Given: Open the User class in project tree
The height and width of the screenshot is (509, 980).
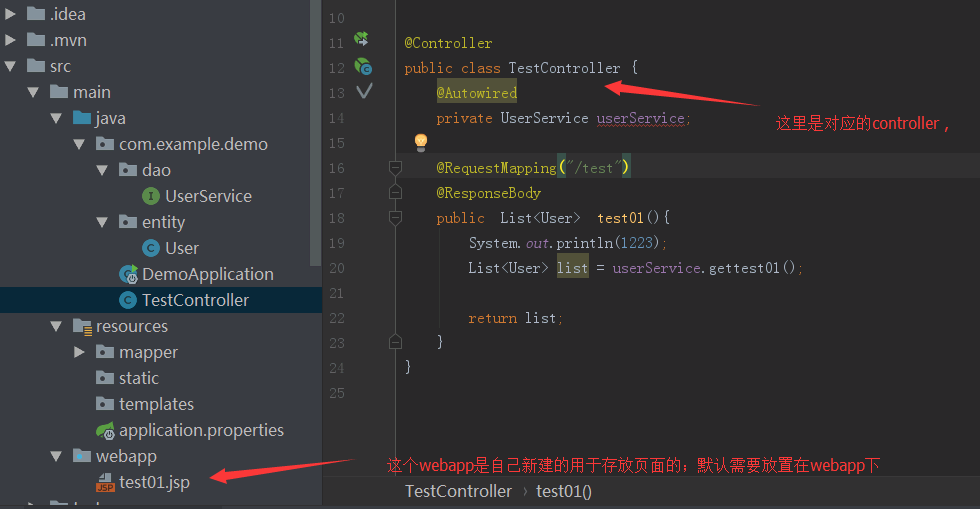Looking at the screenshot, I should (181, 248).
